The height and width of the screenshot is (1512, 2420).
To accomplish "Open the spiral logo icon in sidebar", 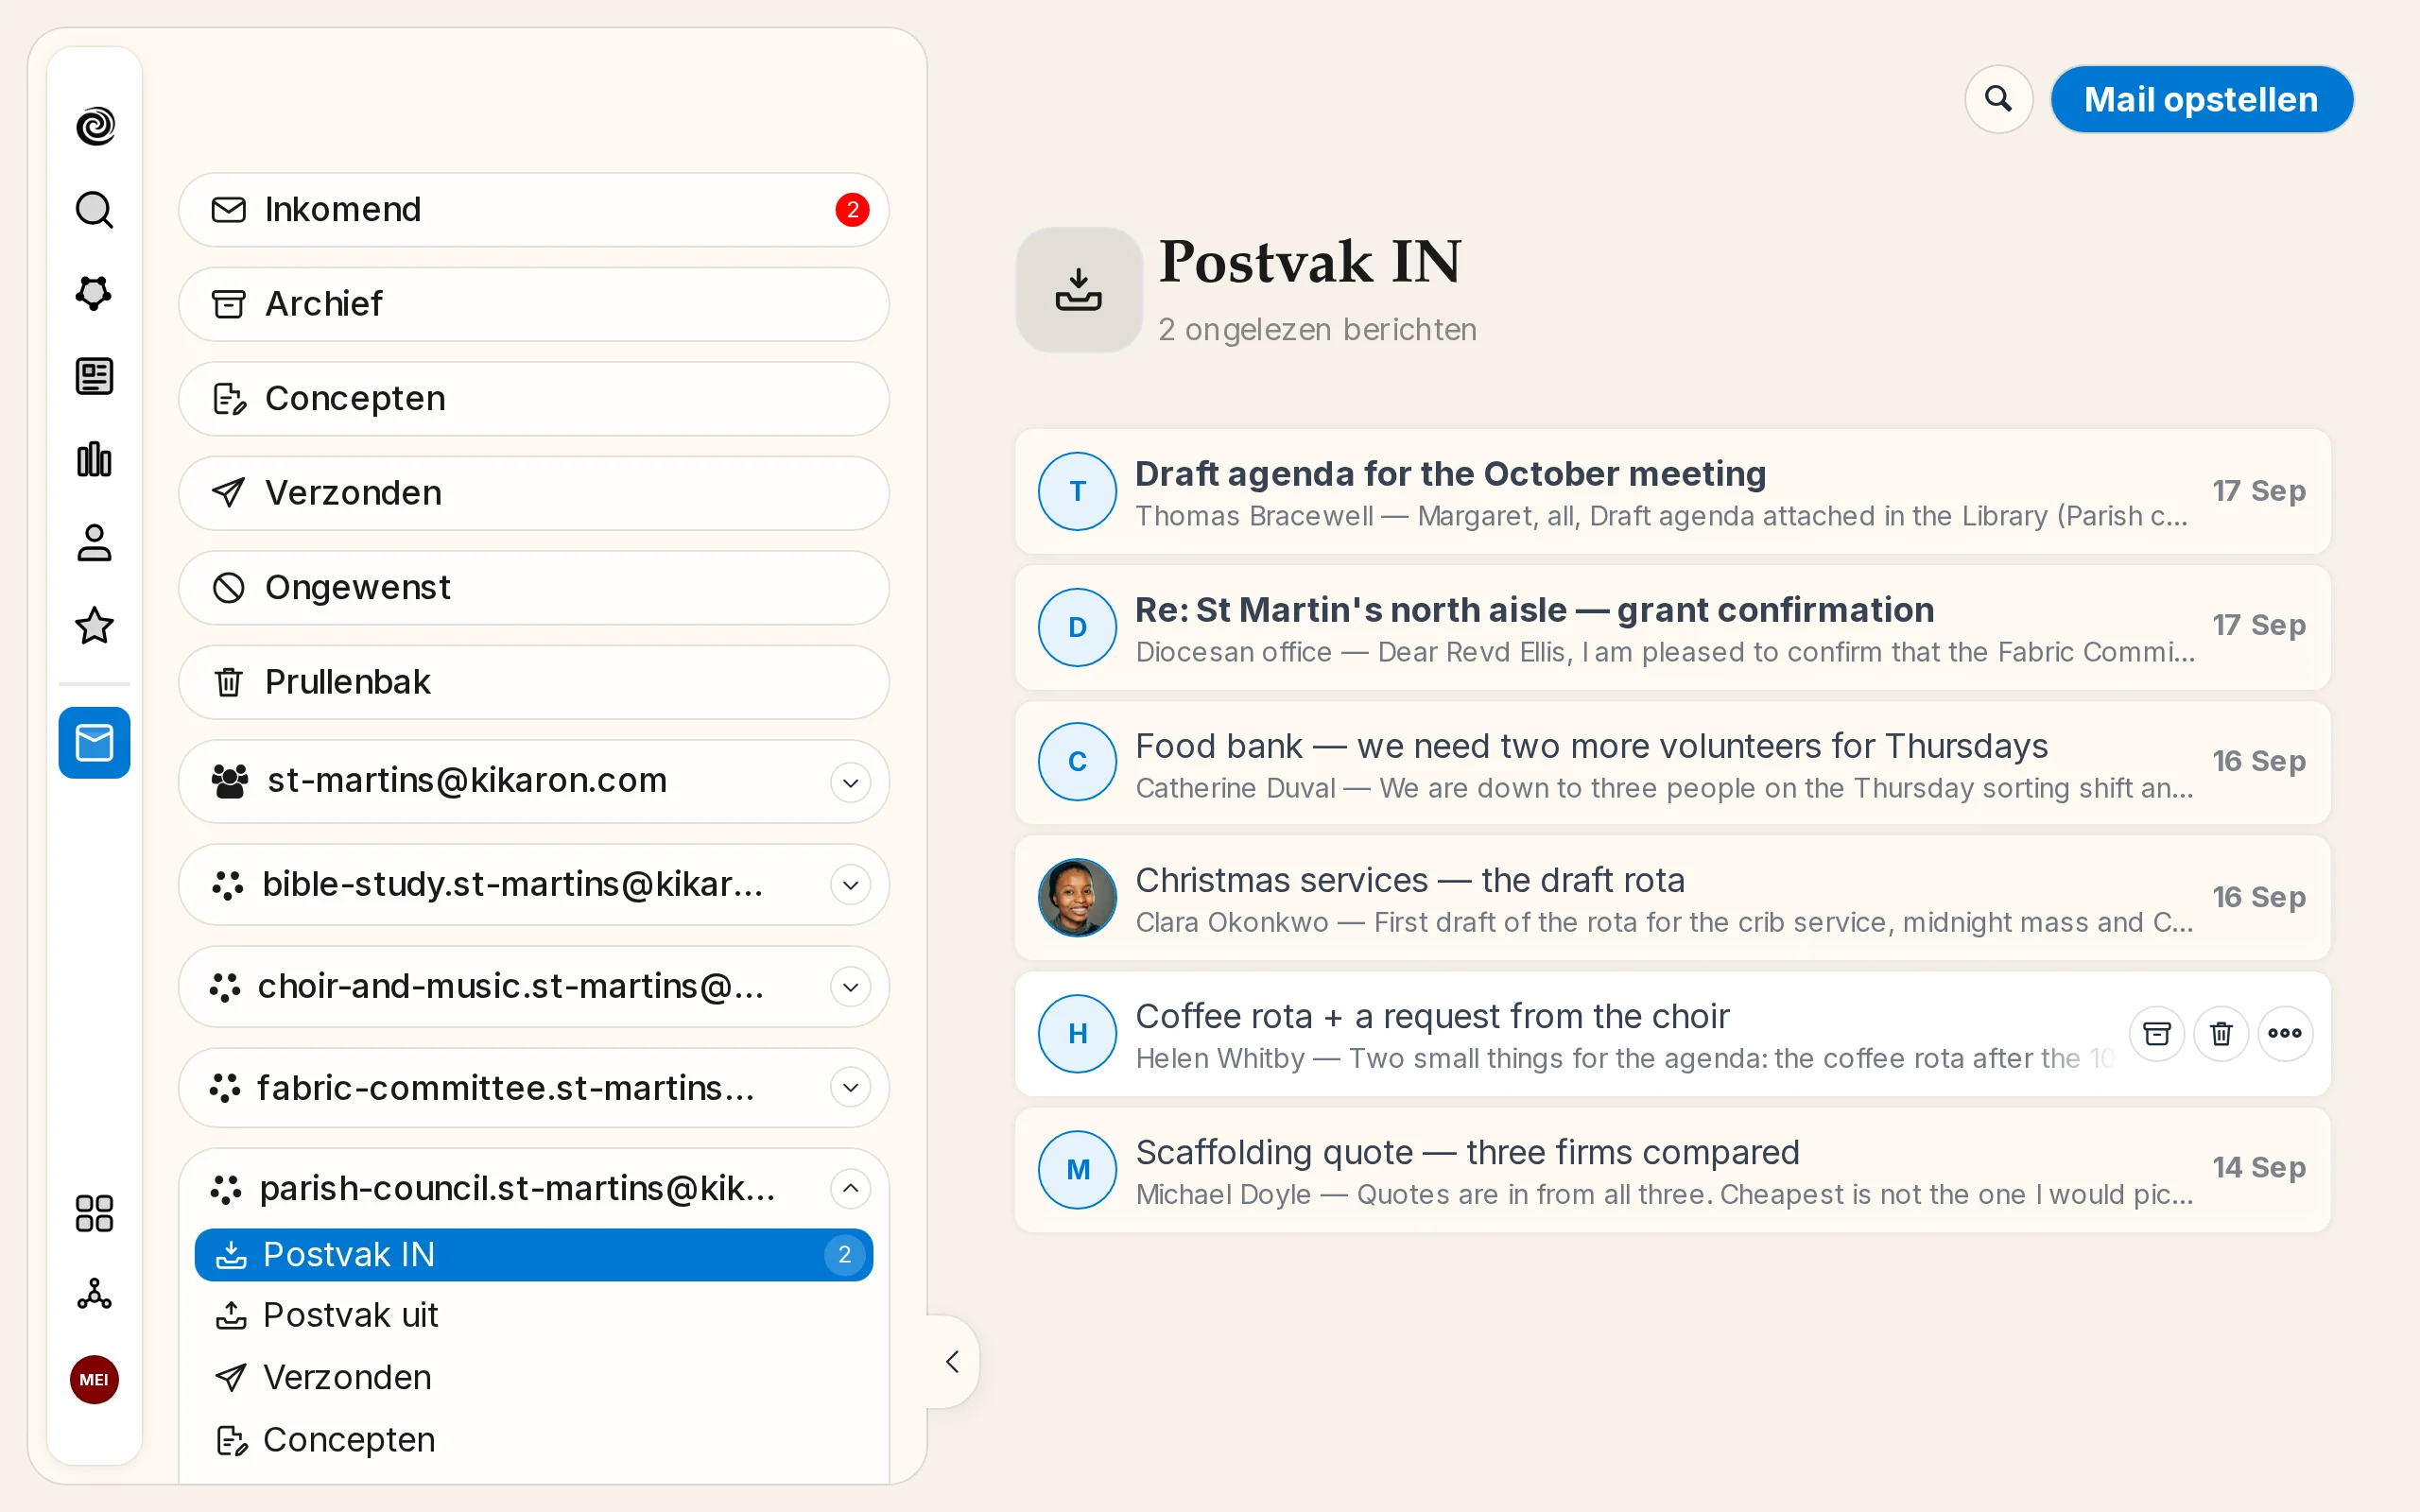I will (95, 126).
